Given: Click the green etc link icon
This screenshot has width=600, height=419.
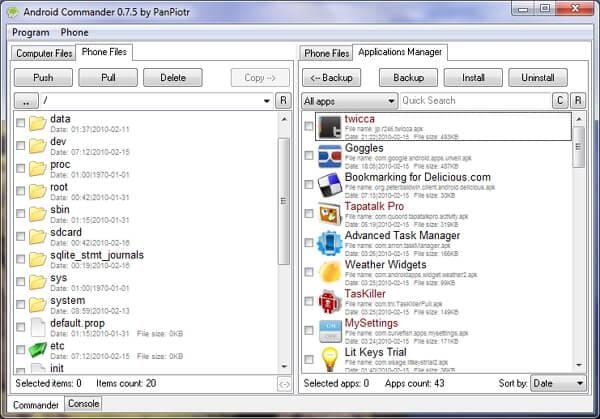Looking at the screenshot, I should coord(38,350).
